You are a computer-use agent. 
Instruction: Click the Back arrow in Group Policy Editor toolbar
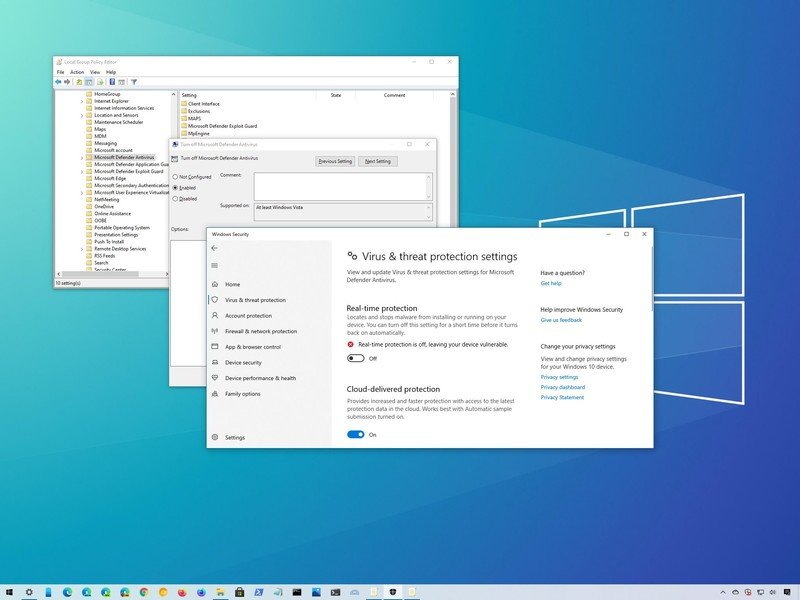58,82
